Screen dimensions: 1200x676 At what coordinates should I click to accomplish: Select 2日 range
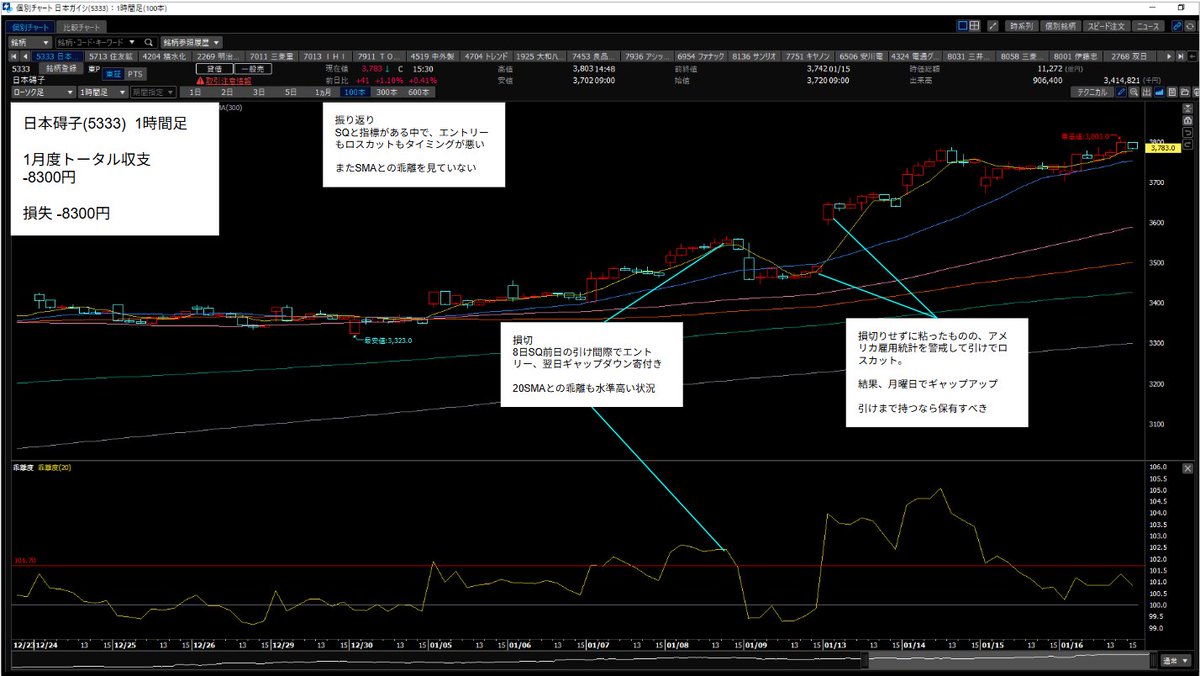pos(226,91)
